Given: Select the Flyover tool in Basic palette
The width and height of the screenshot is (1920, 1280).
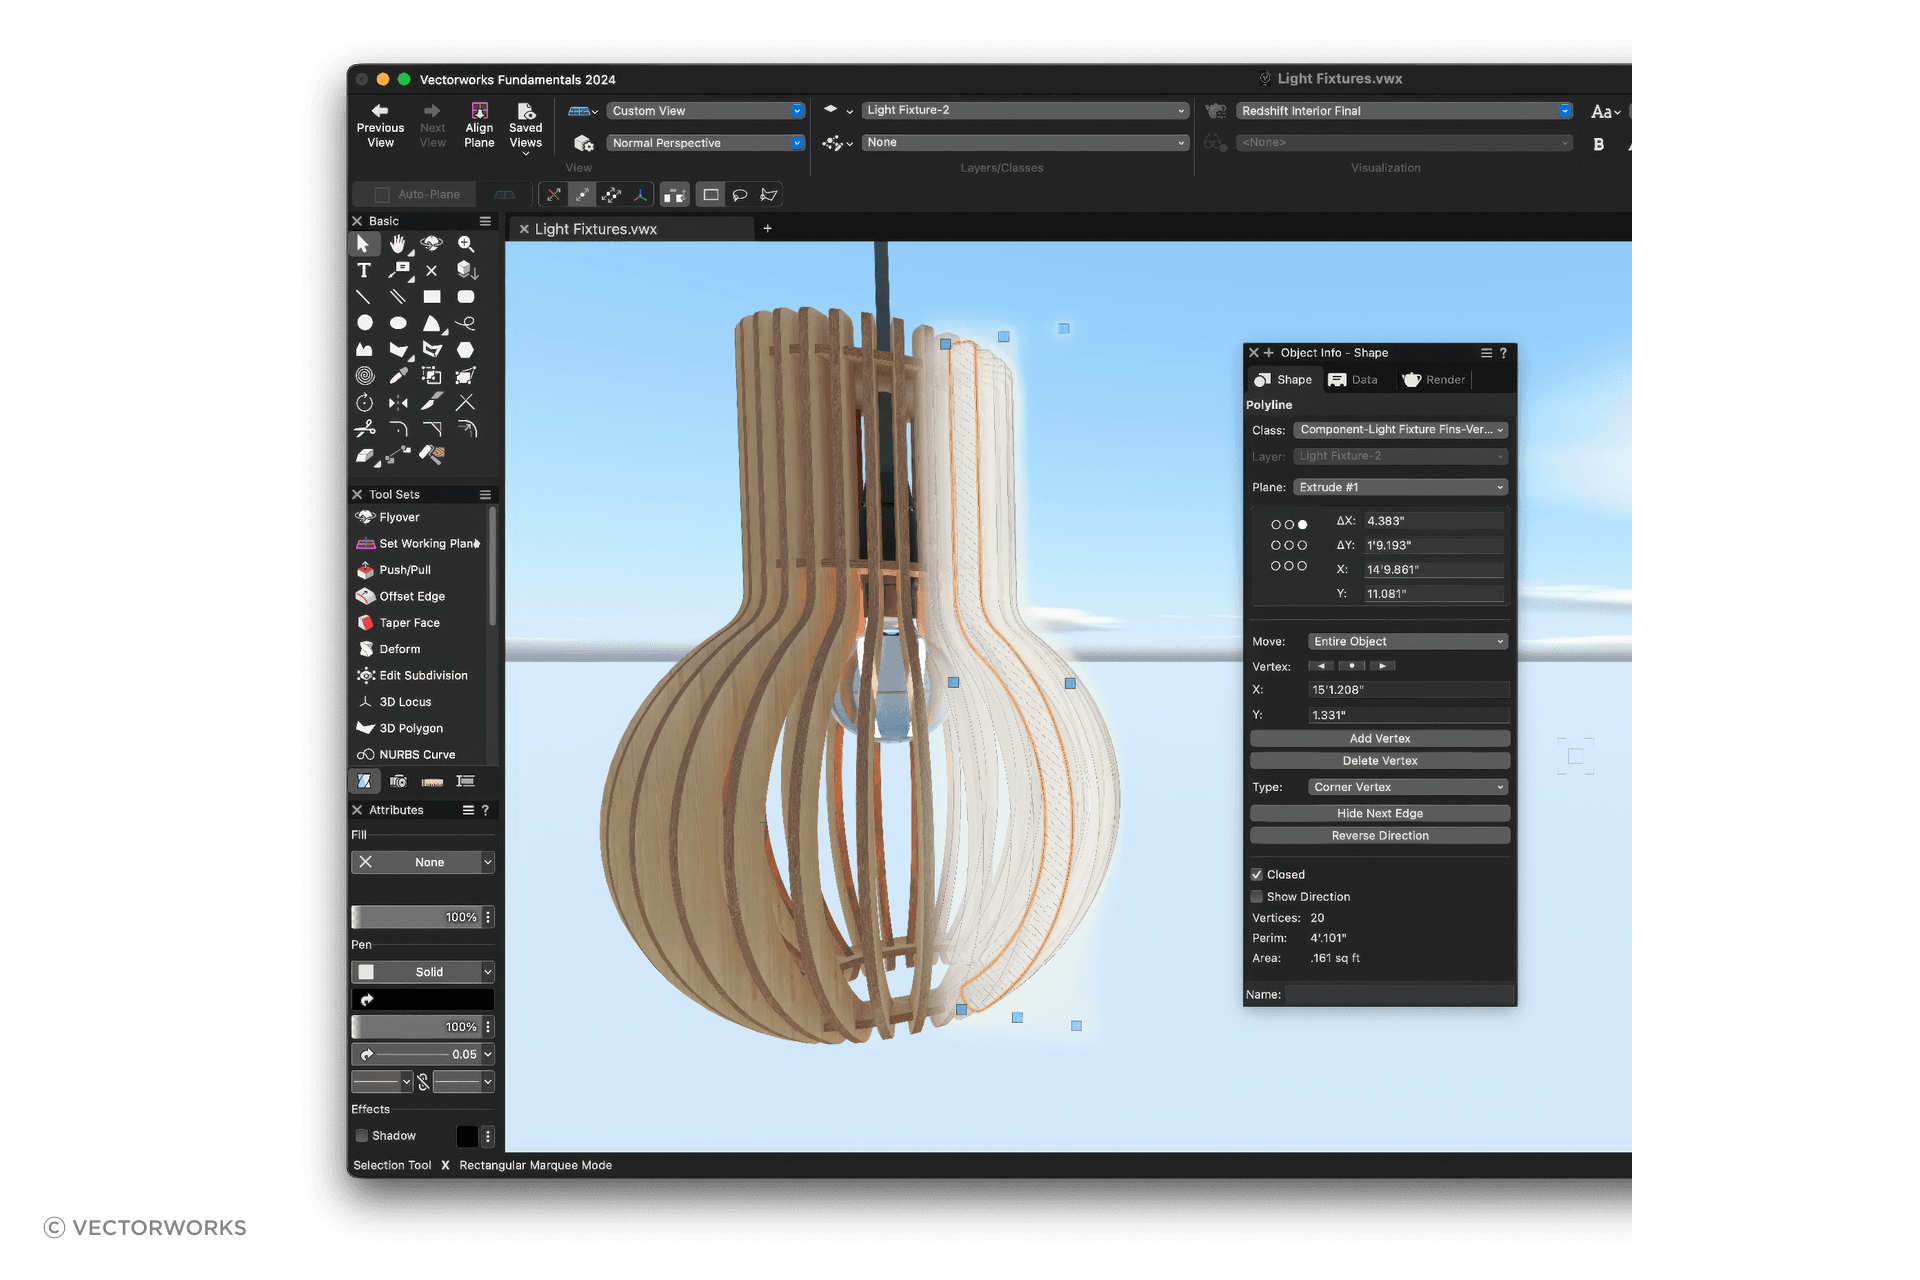Looking at the screenshot, I should pyautogui.click(x=432, y=244).
